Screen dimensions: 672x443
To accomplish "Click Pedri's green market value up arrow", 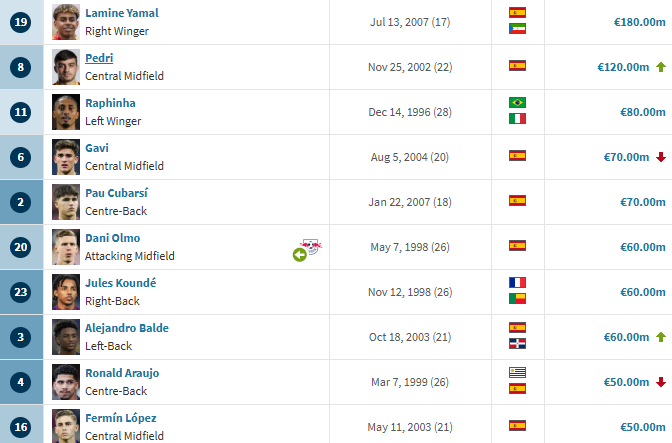I will coord(661,67).
